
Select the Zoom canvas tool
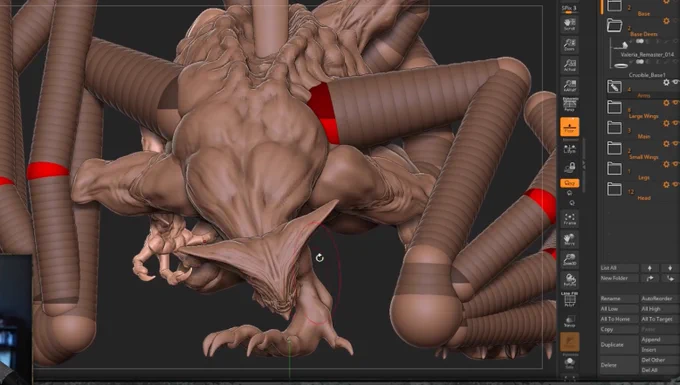pos(569,45)
